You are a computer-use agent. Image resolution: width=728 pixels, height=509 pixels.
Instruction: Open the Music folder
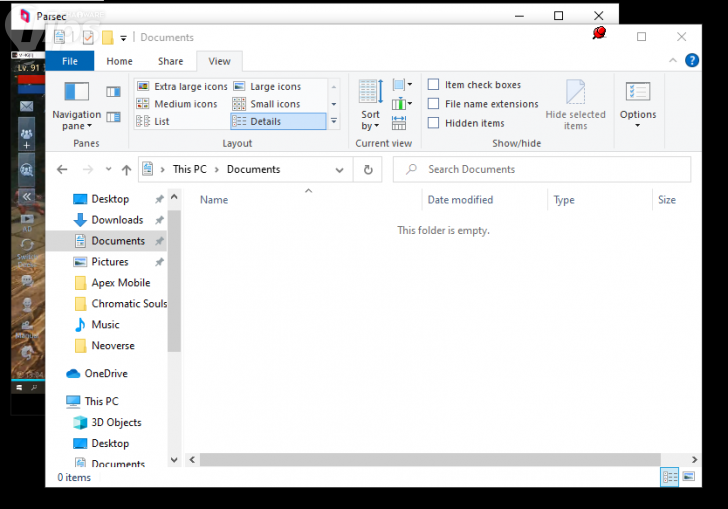[105, 325]
